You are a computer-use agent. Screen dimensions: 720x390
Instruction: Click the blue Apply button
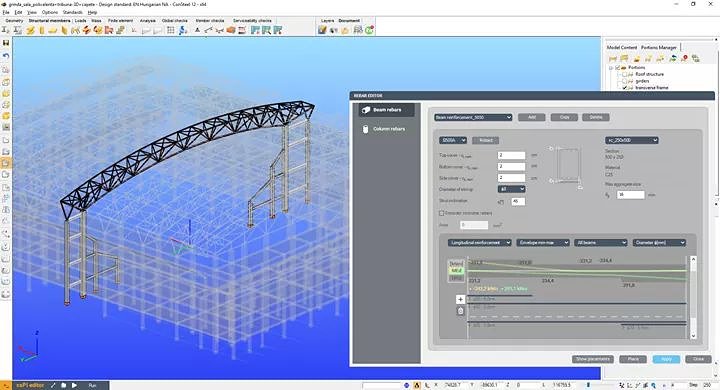click(x=666, y=359)
